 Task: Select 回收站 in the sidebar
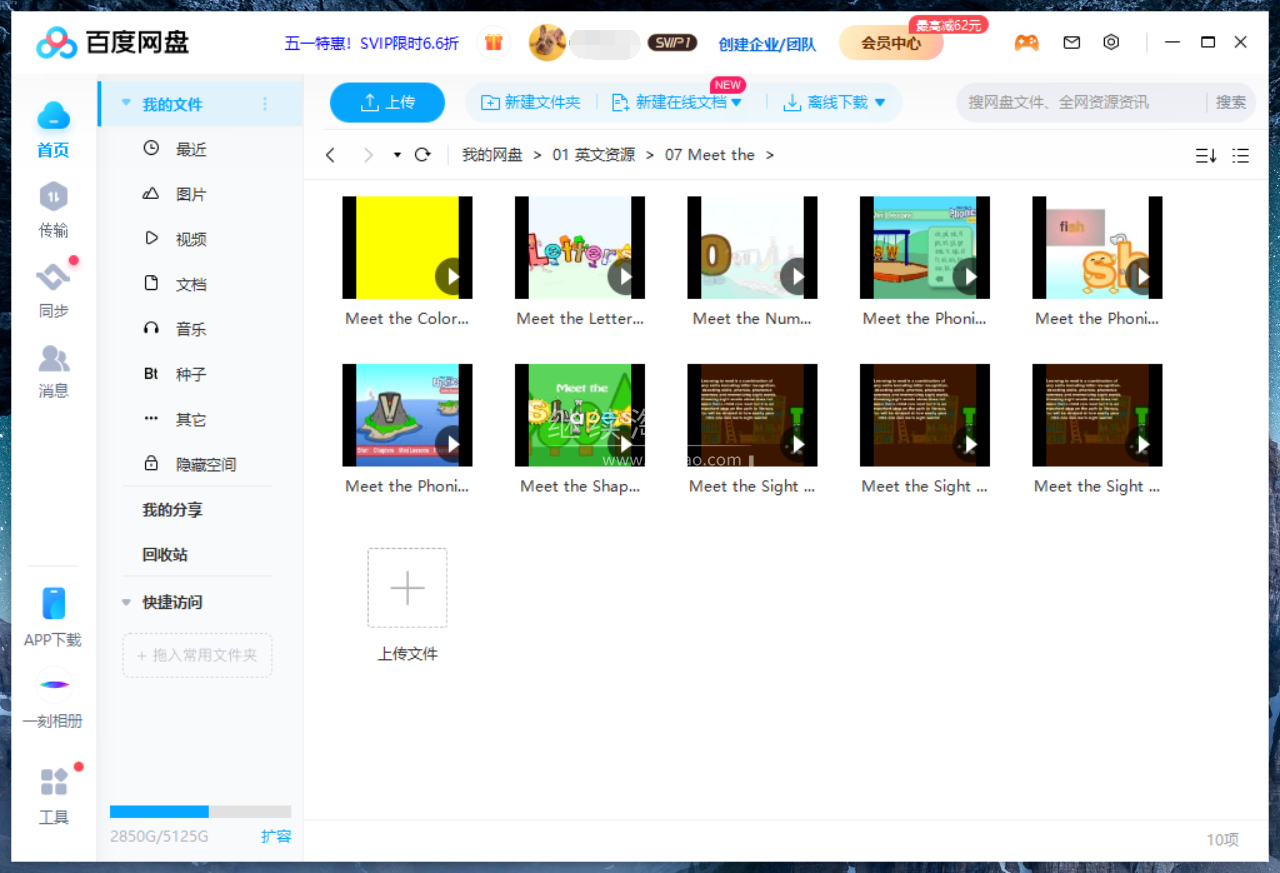(165, 554)
